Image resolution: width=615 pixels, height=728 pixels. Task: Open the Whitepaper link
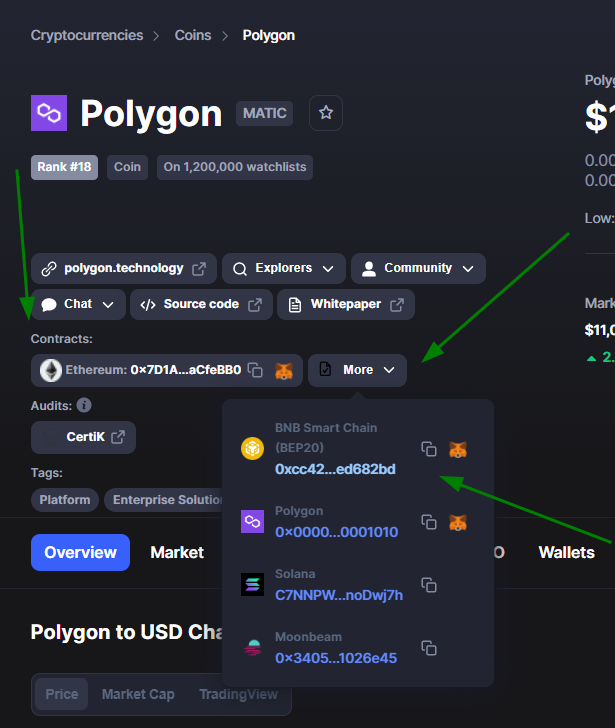pos(346,304)
